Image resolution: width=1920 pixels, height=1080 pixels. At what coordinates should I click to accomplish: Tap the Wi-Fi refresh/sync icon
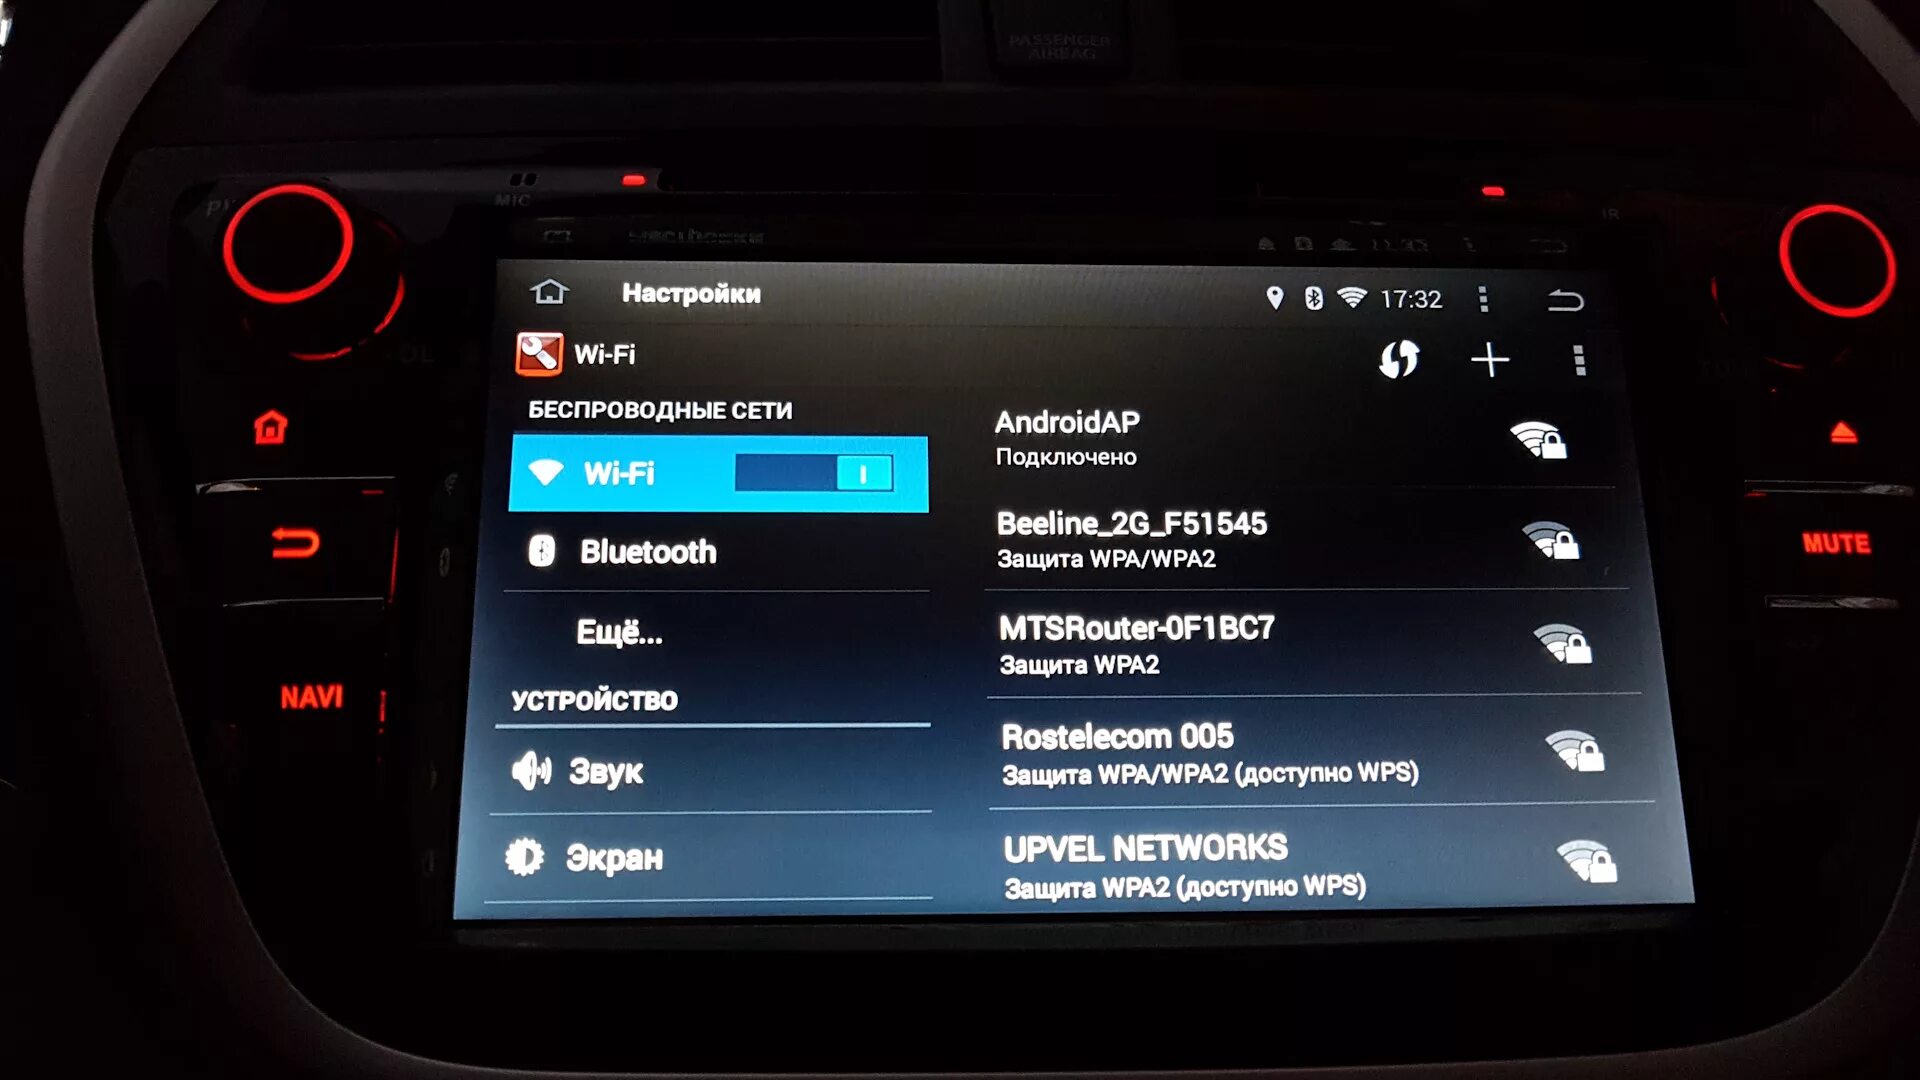coord(1403,360)
